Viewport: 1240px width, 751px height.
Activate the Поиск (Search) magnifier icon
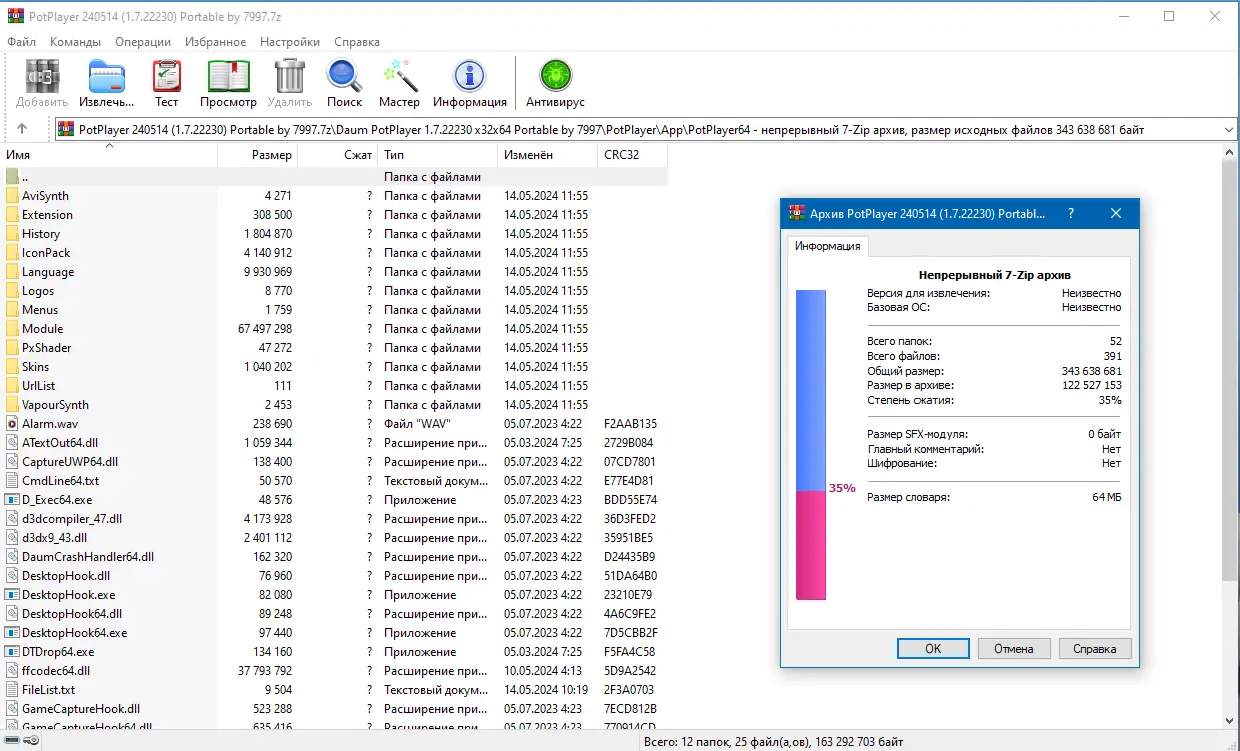344,78
